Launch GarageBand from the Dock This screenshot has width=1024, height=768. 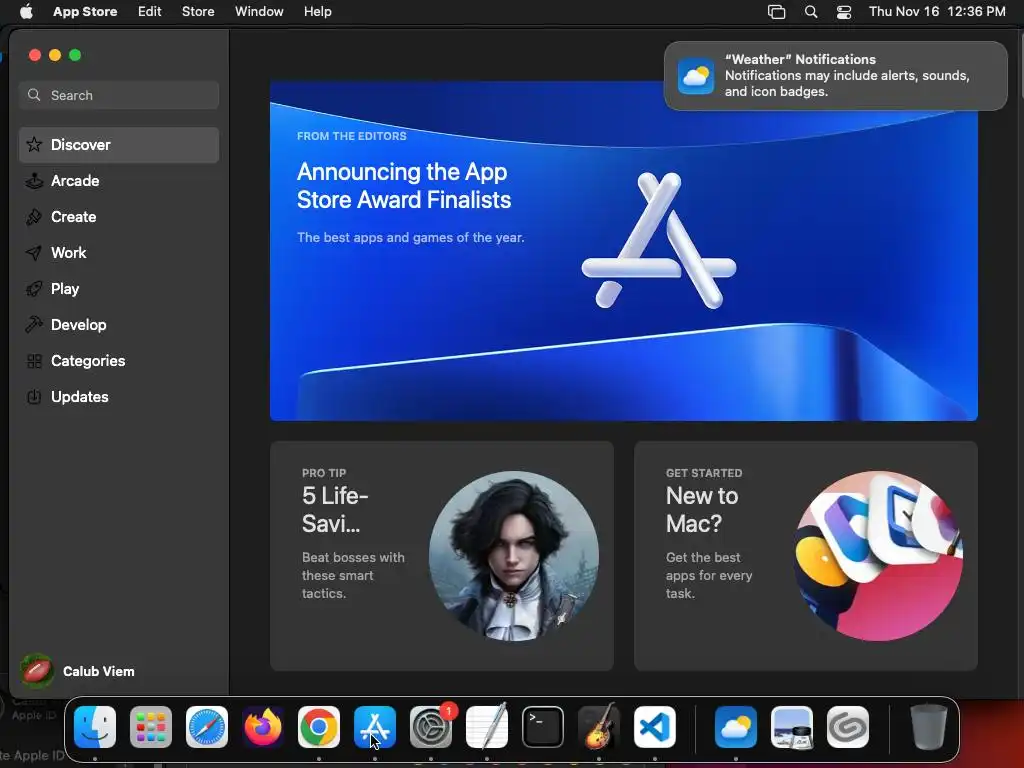point(599,727)
